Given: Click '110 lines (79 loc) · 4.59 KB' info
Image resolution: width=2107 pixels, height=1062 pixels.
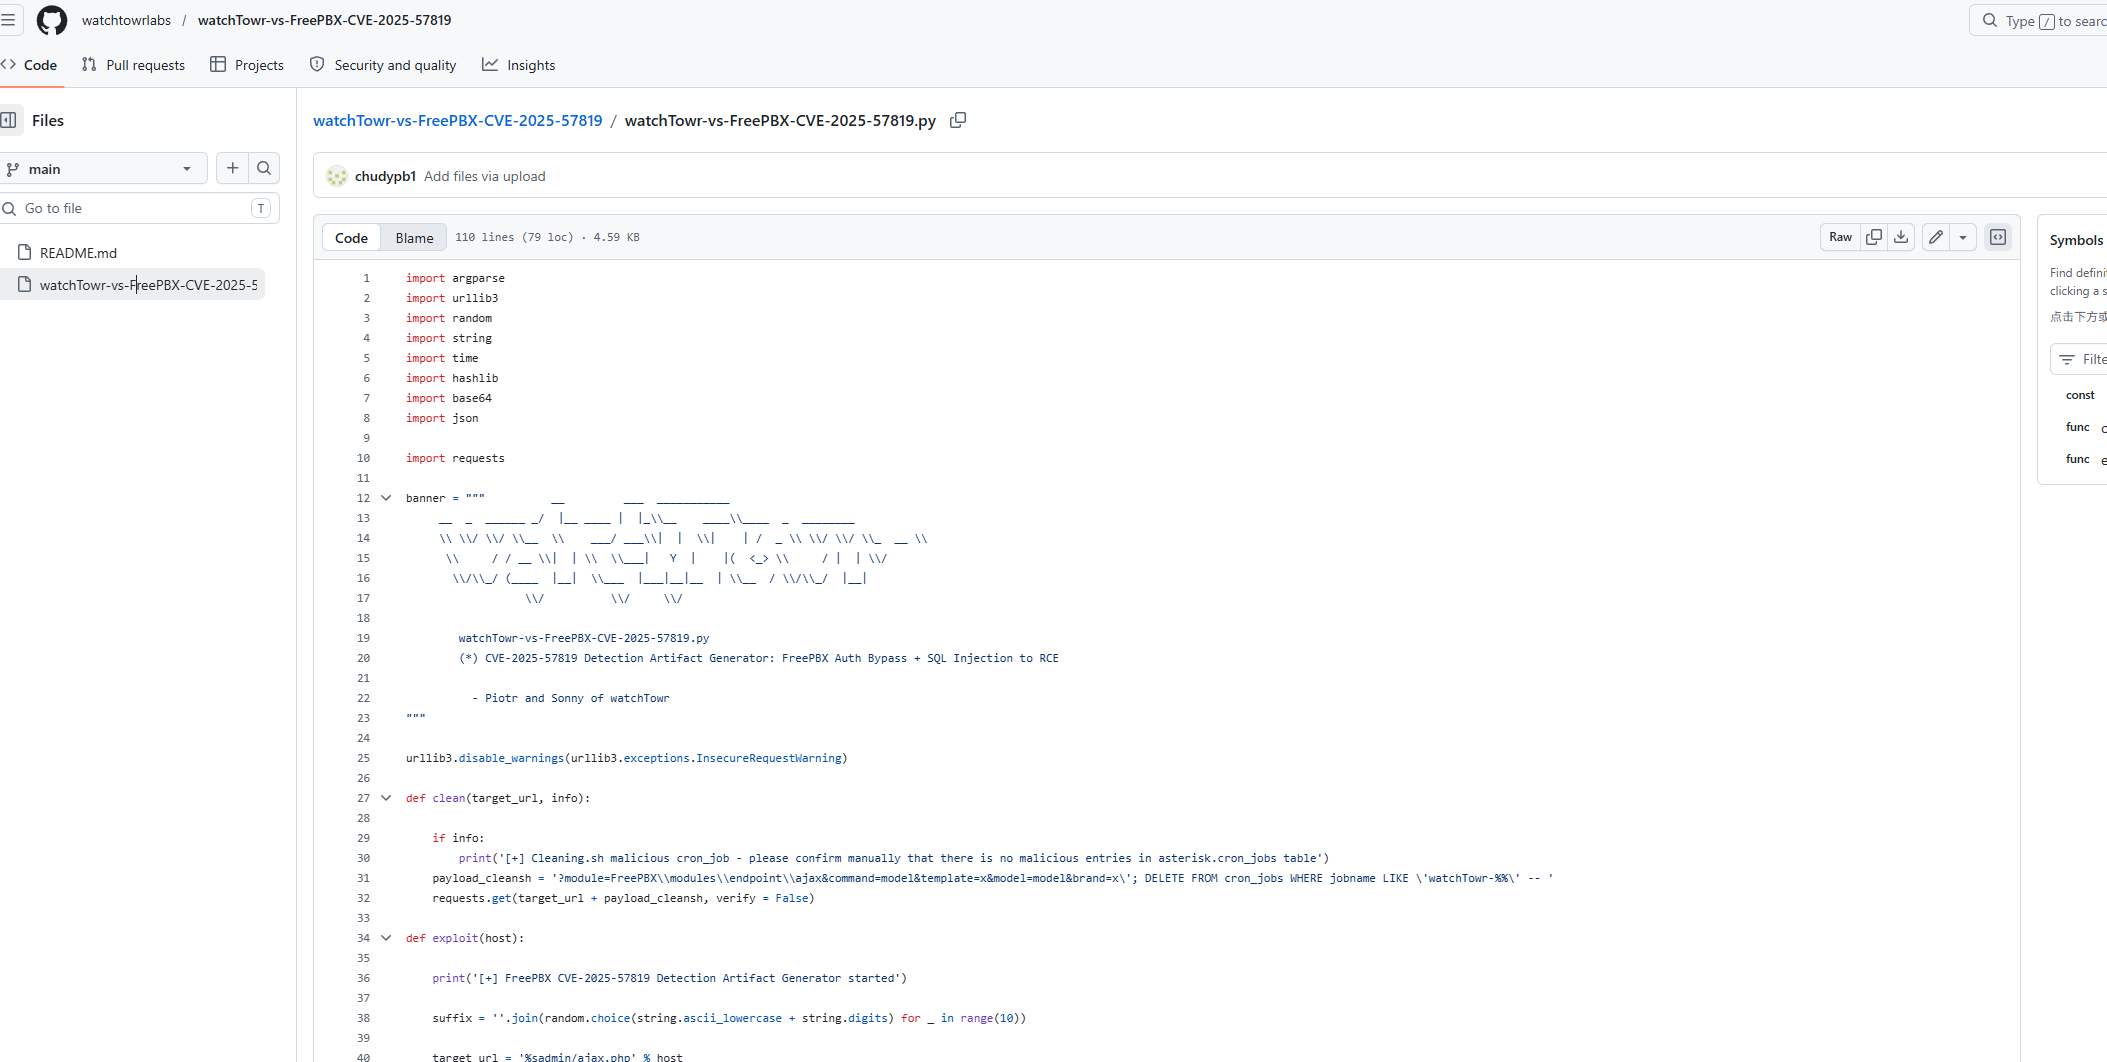Looking at the screenshot, I should (x=547, y=237).
